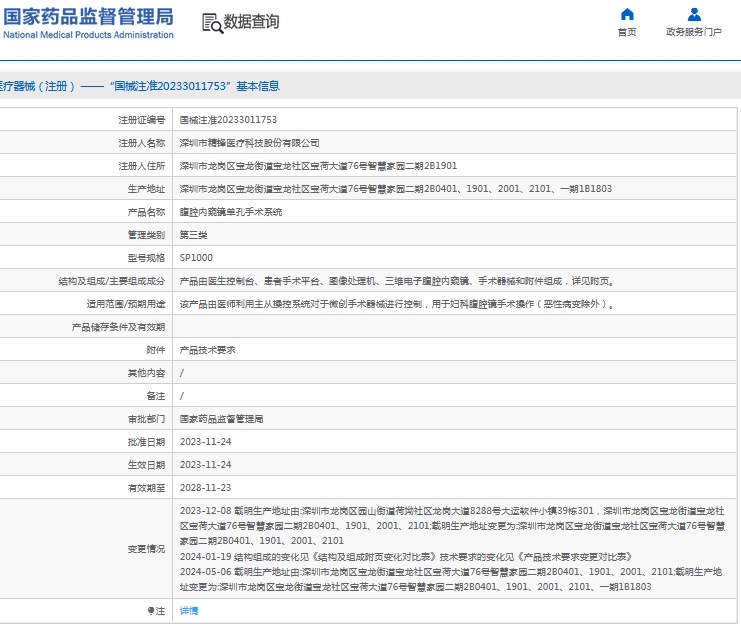Click the 2024-01-19 change record entry
741x627 pixels.
406,557
